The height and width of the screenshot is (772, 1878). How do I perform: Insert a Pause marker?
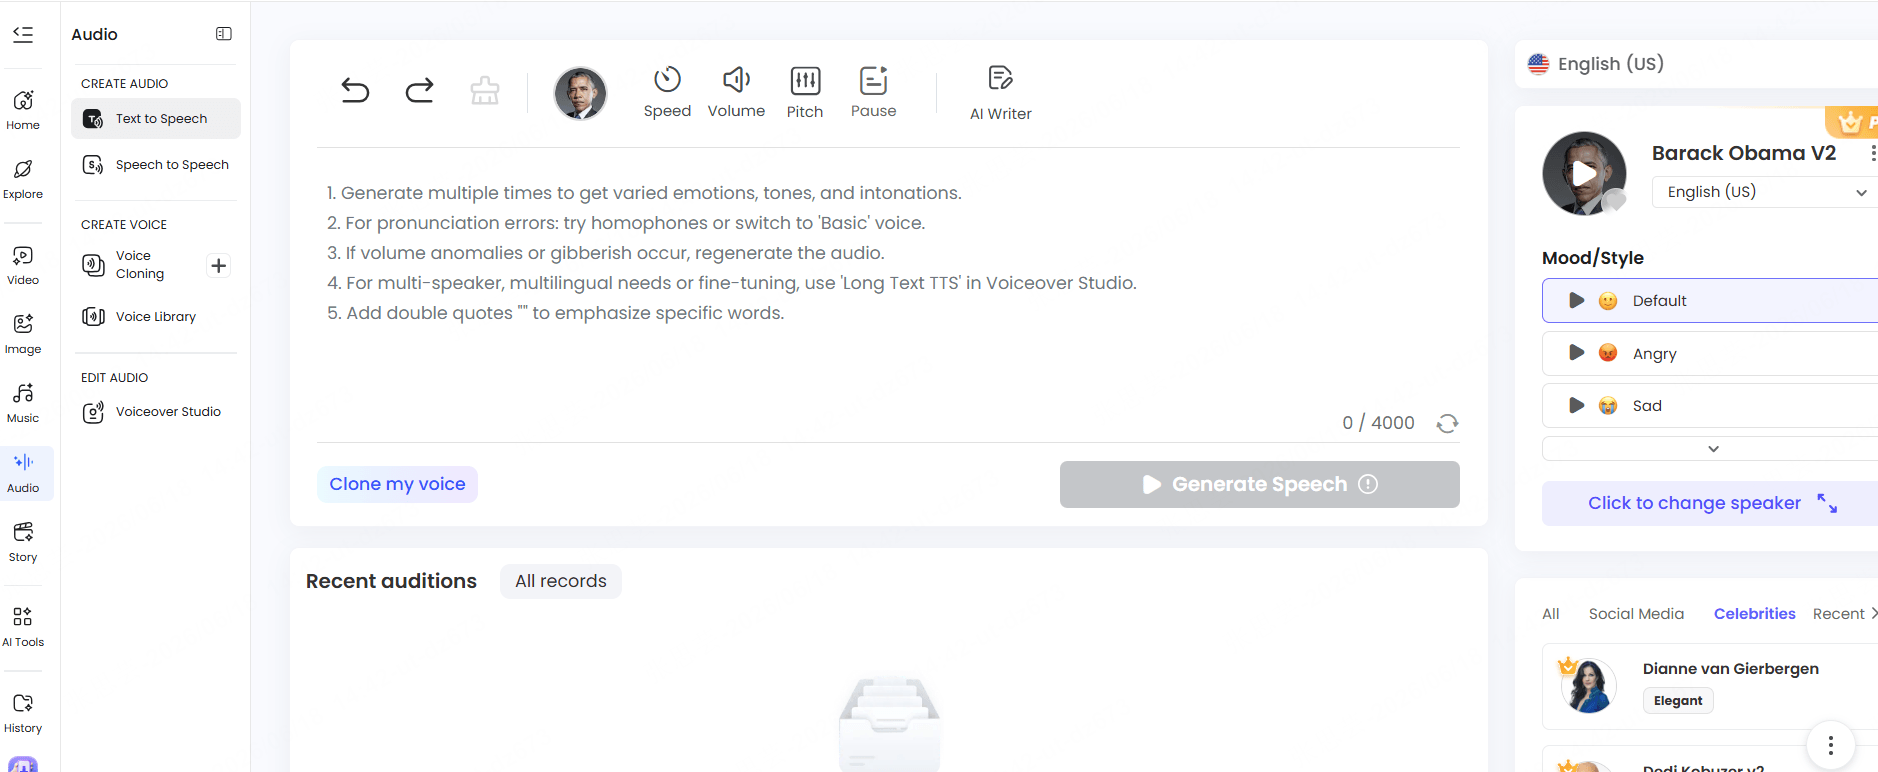pos(873,92)
